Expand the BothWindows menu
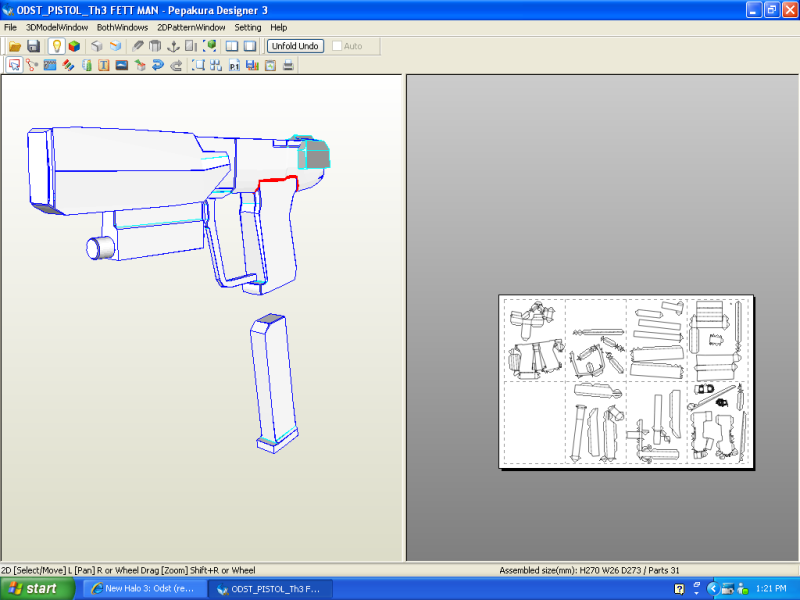The image size is (800, 600). pos(123,27)
